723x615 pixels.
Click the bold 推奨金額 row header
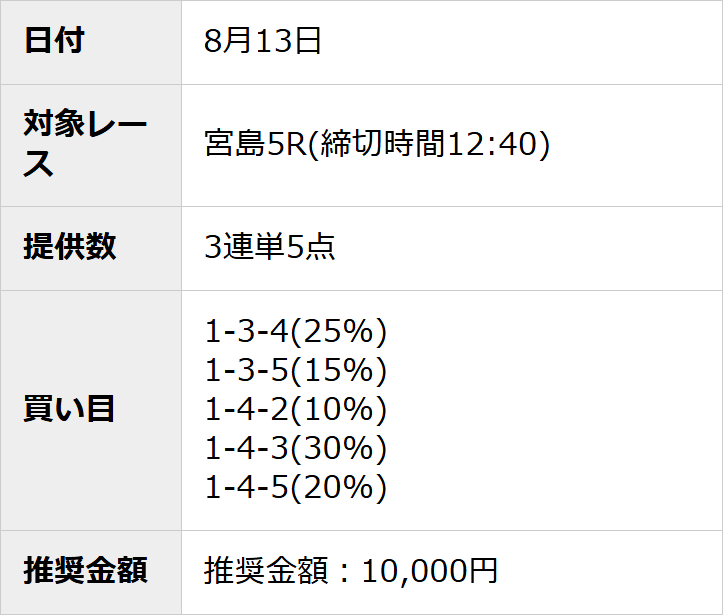coord(86,571)
